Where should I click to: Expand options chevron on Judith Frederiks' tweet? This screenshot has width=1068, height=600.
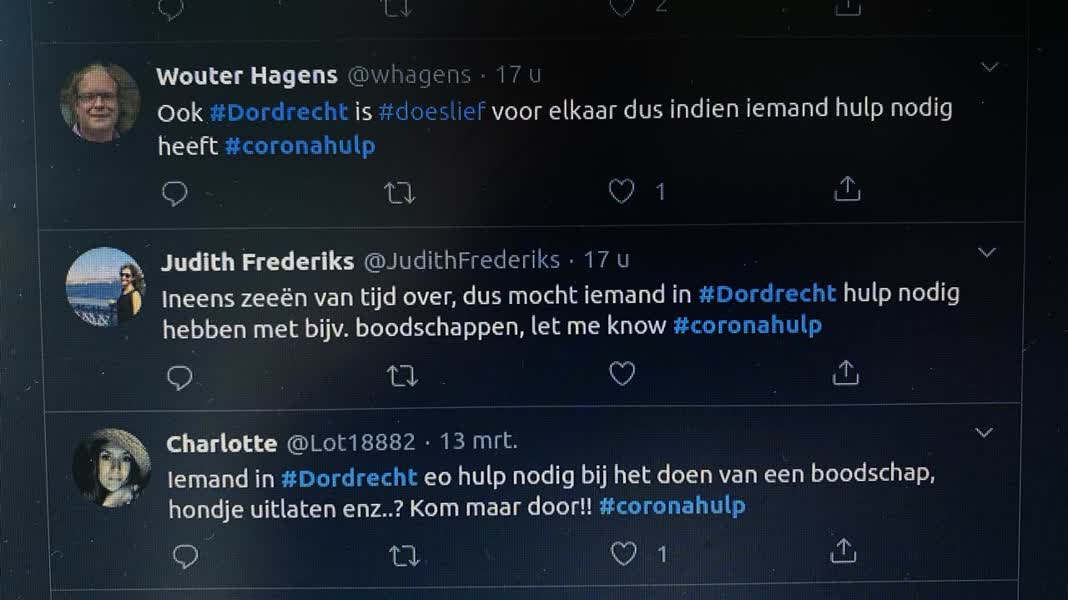pyautogui.click(x=987, y=252)
